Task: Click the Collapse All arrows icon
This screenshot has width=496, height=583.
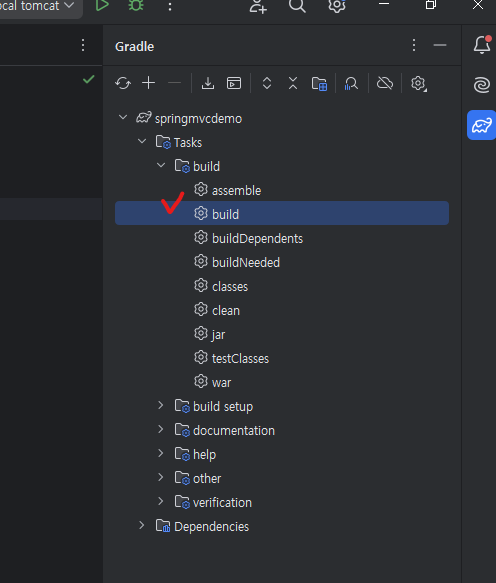Action: 293,83
